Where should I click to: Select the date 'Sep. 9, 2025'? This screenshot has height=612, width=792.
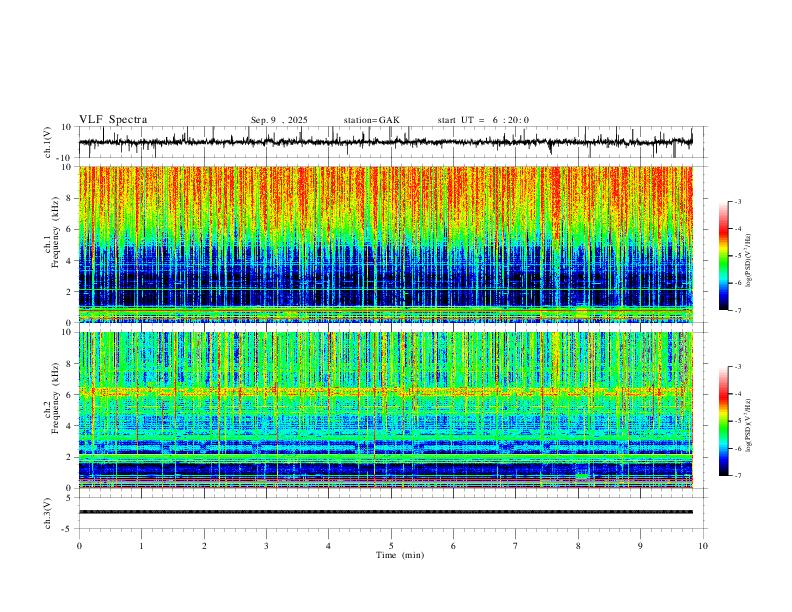279,120
